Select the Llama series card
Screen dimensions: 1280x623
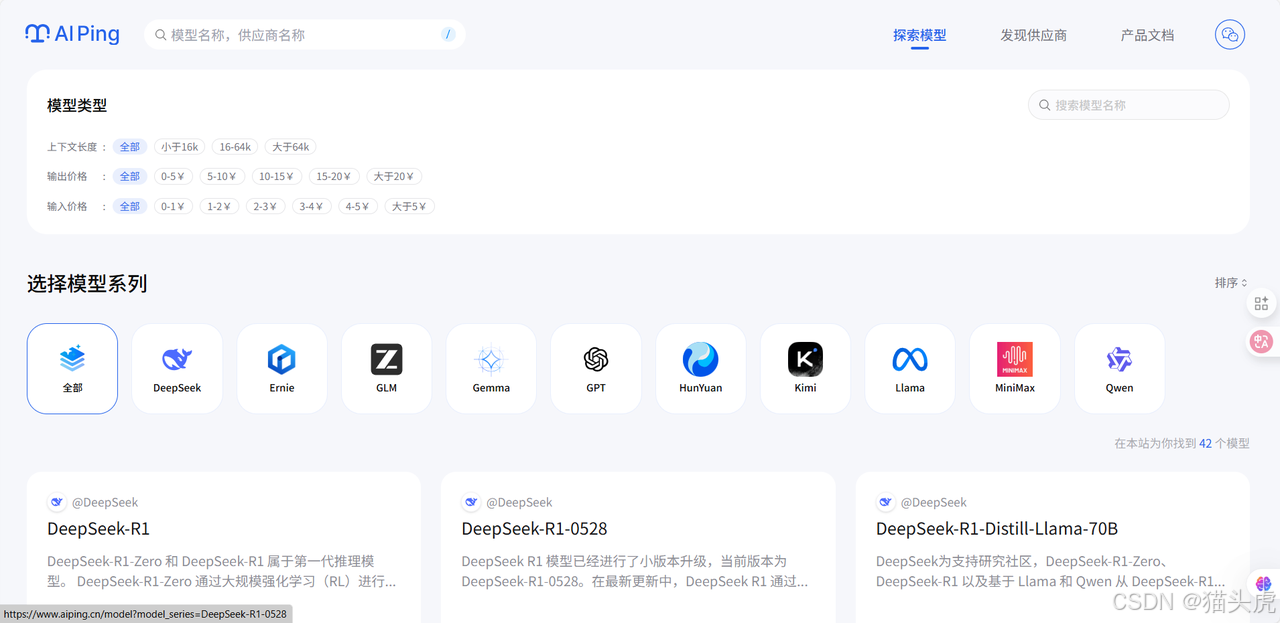click(x=910, y=368)
